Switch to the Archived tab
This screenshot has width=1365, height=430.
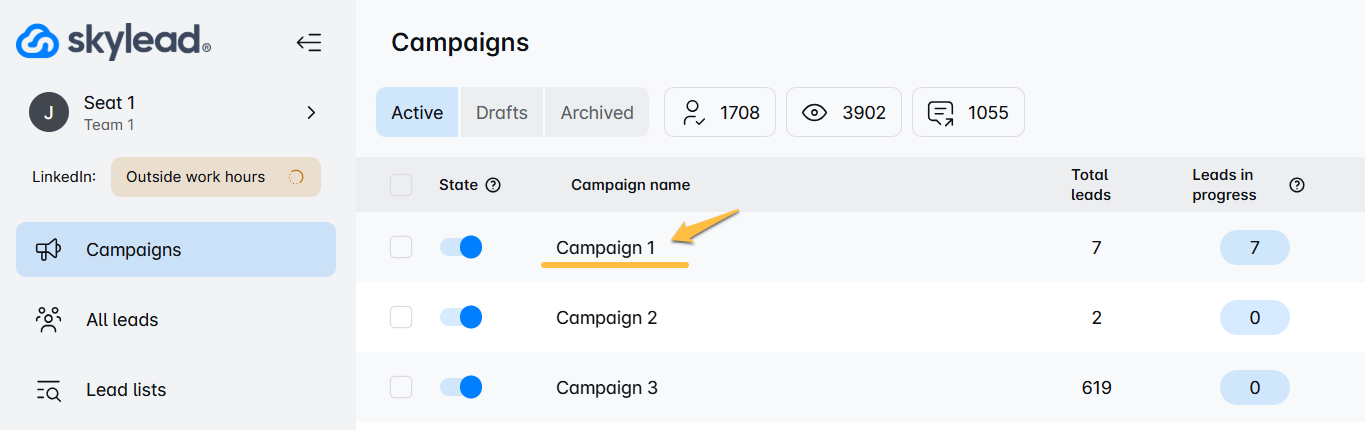point(597,112)
